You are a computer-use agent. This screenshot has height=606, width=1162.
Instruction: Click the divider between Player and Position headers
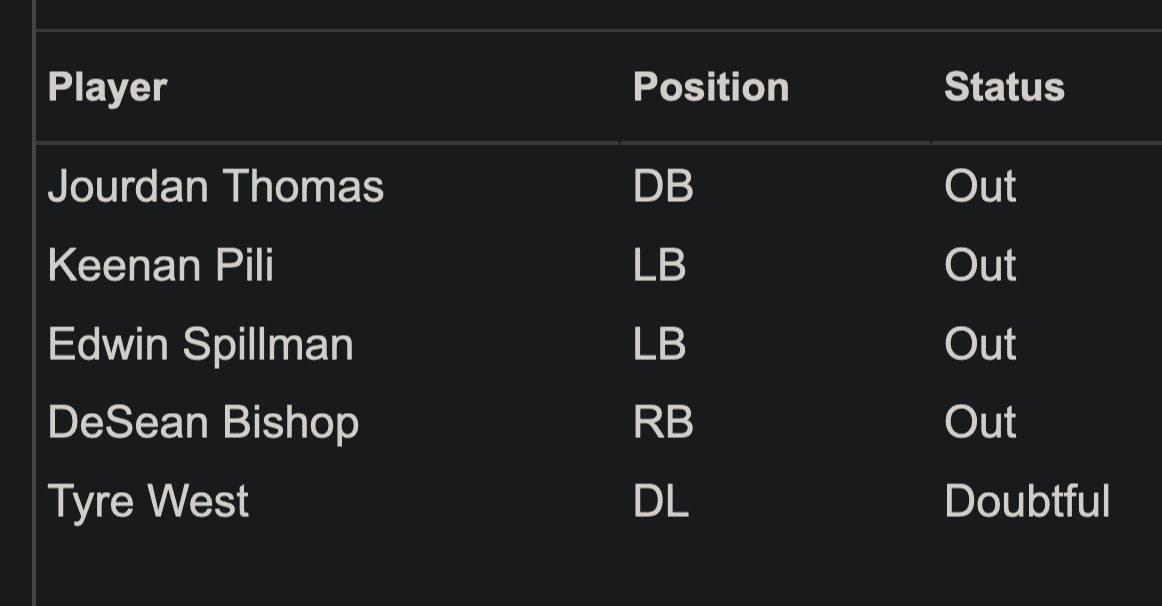[620, 87]
